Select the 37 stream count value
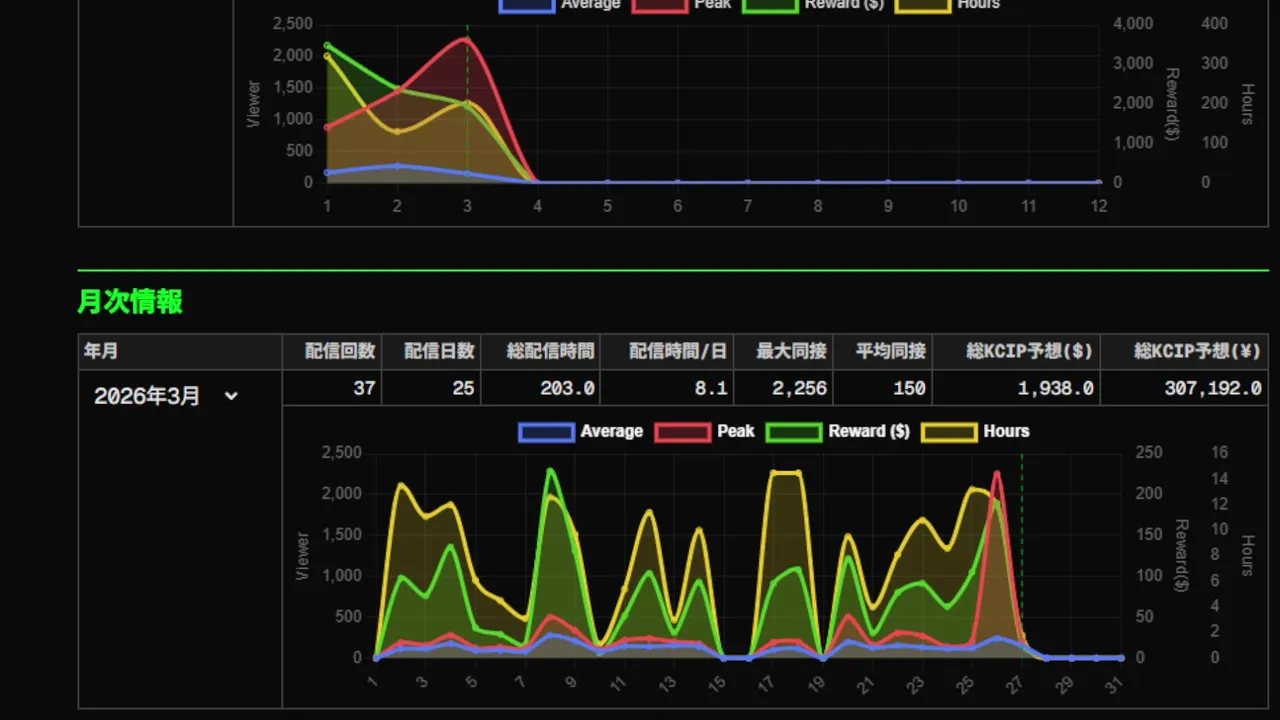Screen dimensions: 1280x720 364,388
